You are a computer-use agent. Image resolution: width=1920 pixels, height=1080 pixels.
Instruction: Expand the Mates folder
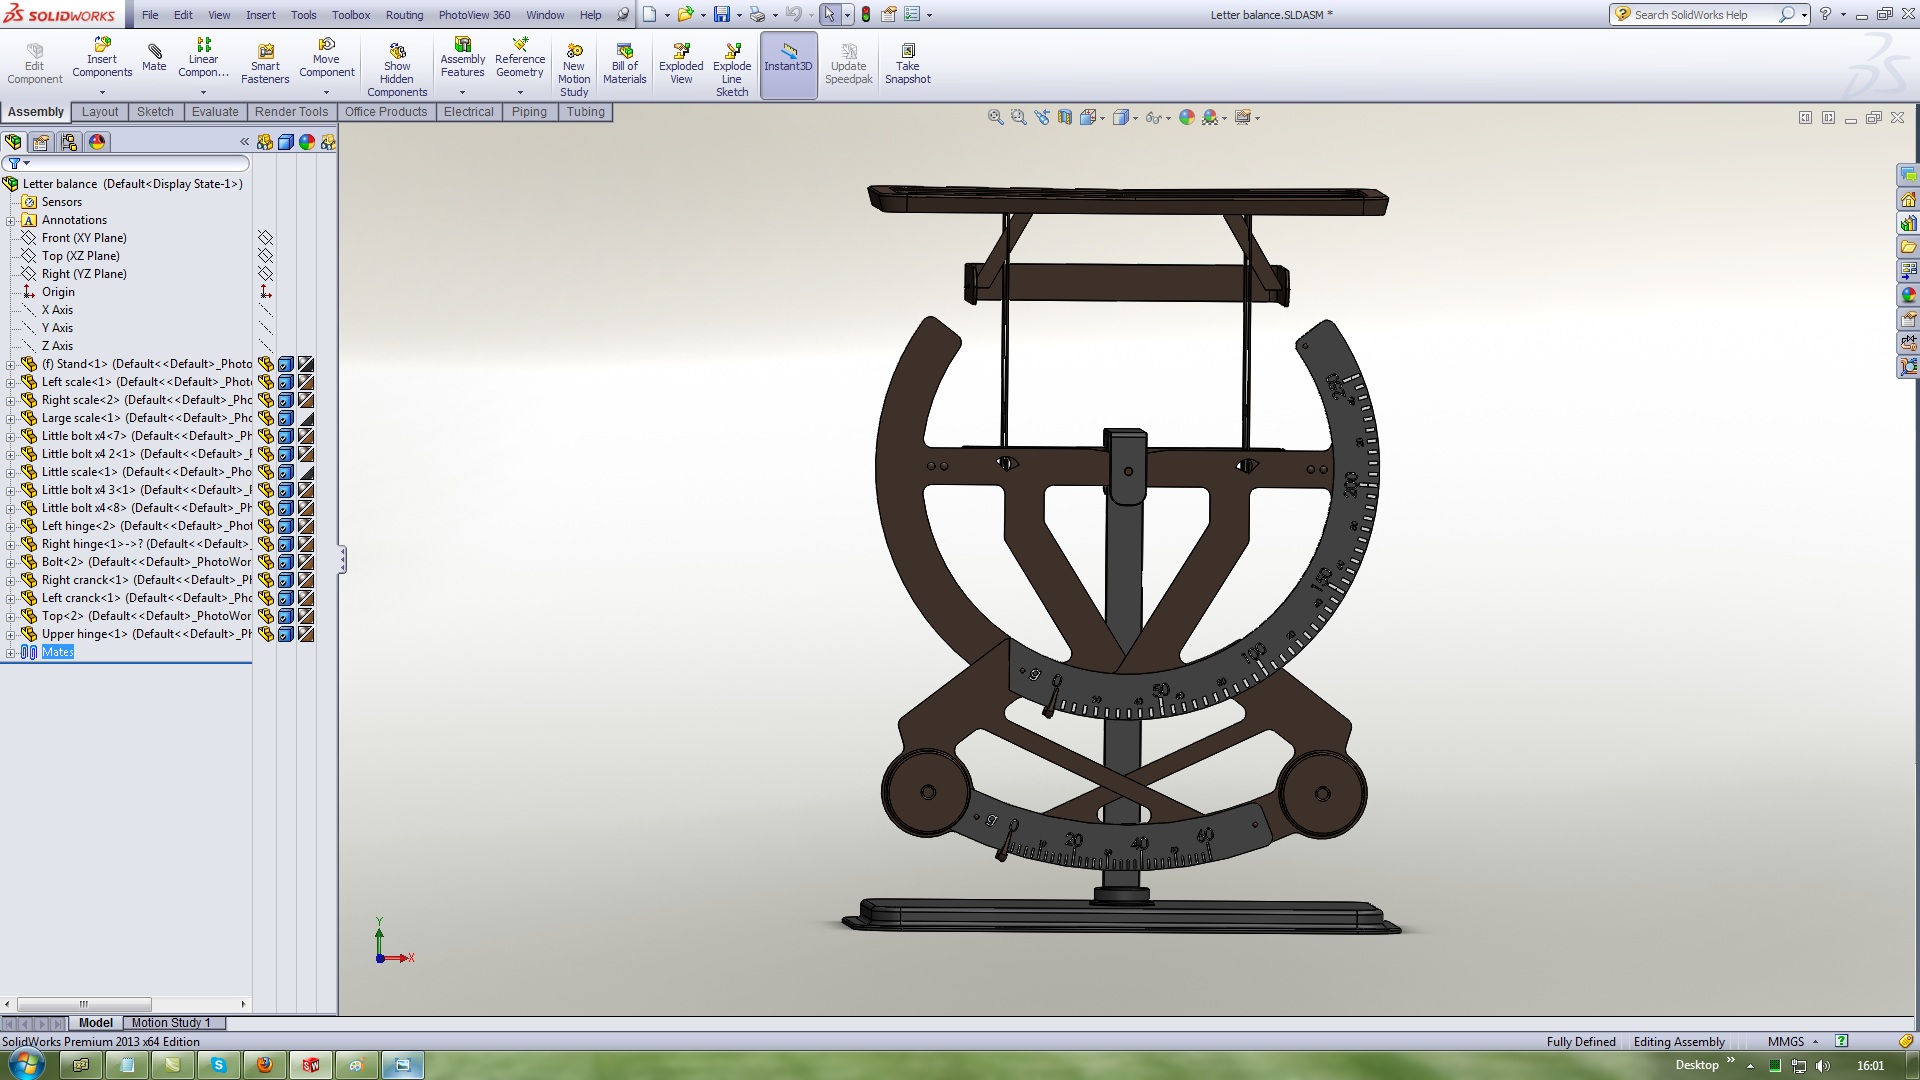(x=11, y=653)
